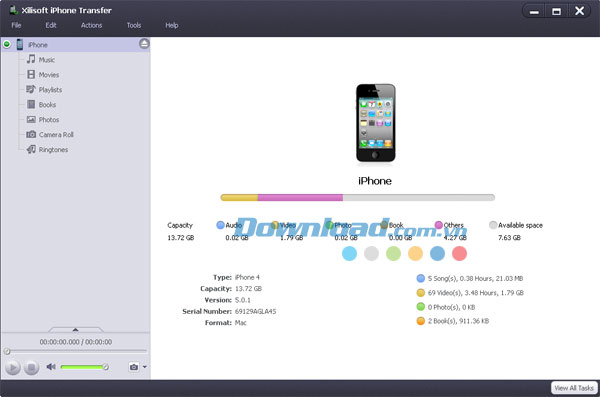Select the iPhone device node
The width and height of the screenshot is (600, 397).
75,45
